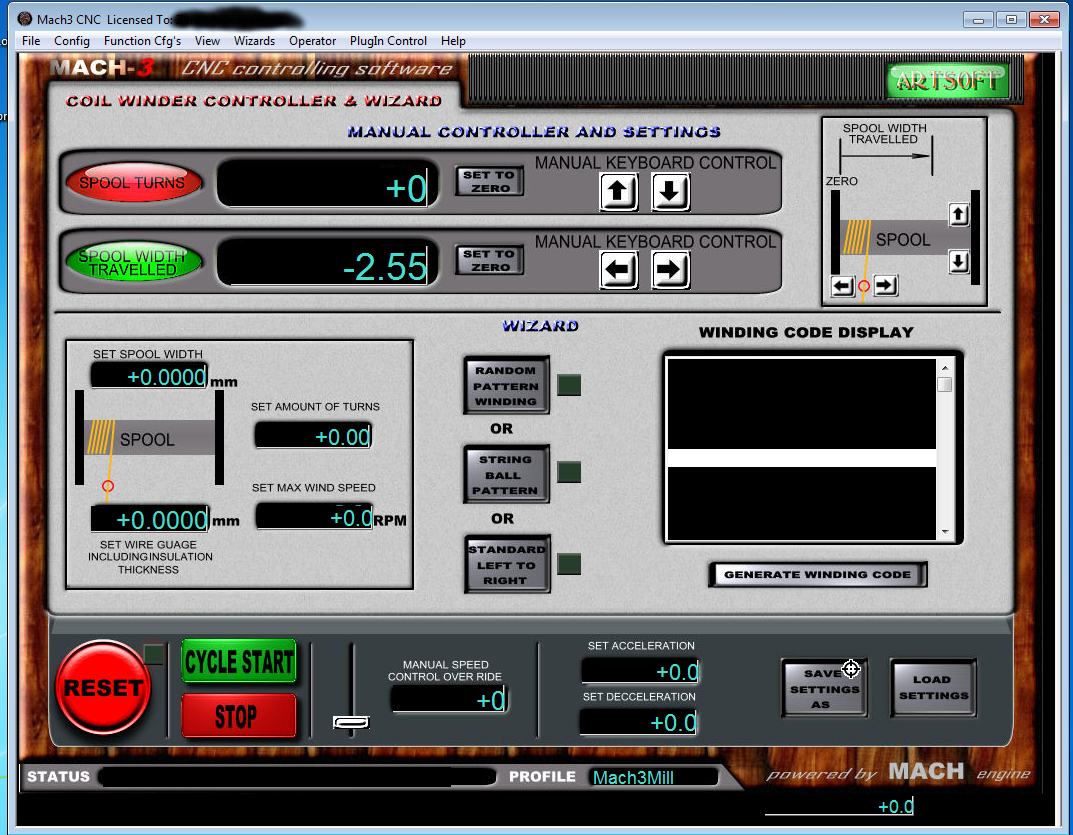This screenshot has width=1073, height=835.
Task: Click right arrow for Spool Width Travelled control
Action: [x=670, y=270]
